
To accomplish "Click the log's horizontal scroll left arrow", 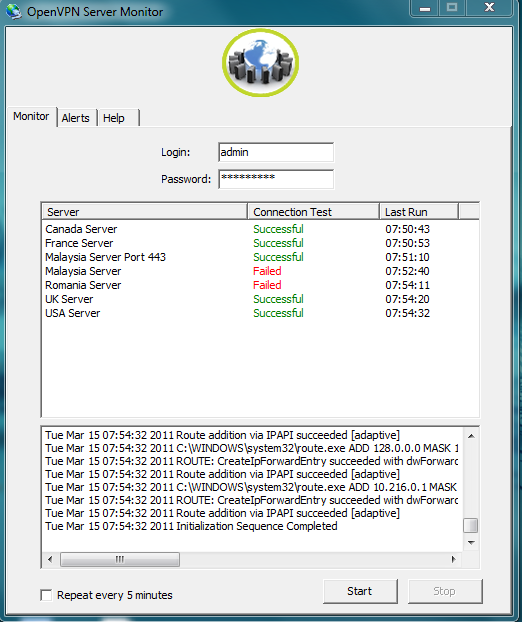I will pos(50,559).
